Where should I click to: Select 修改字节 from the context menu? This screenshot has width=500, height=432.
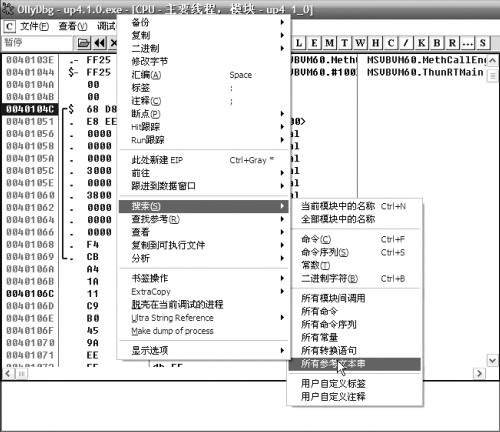click(203, 61)
